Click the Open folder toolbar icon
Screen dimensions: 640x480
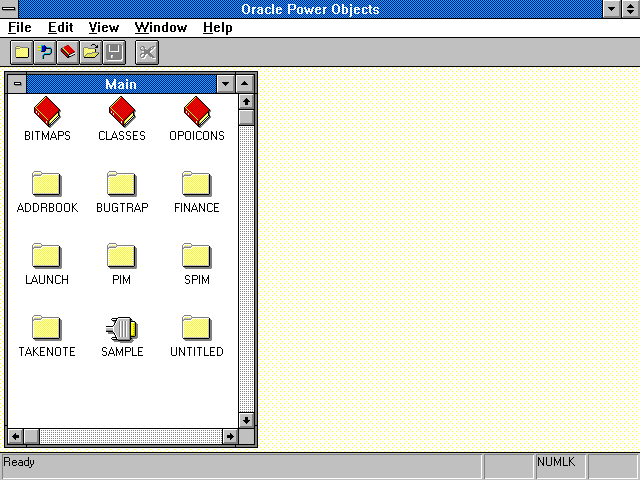[x=91, y=52]
